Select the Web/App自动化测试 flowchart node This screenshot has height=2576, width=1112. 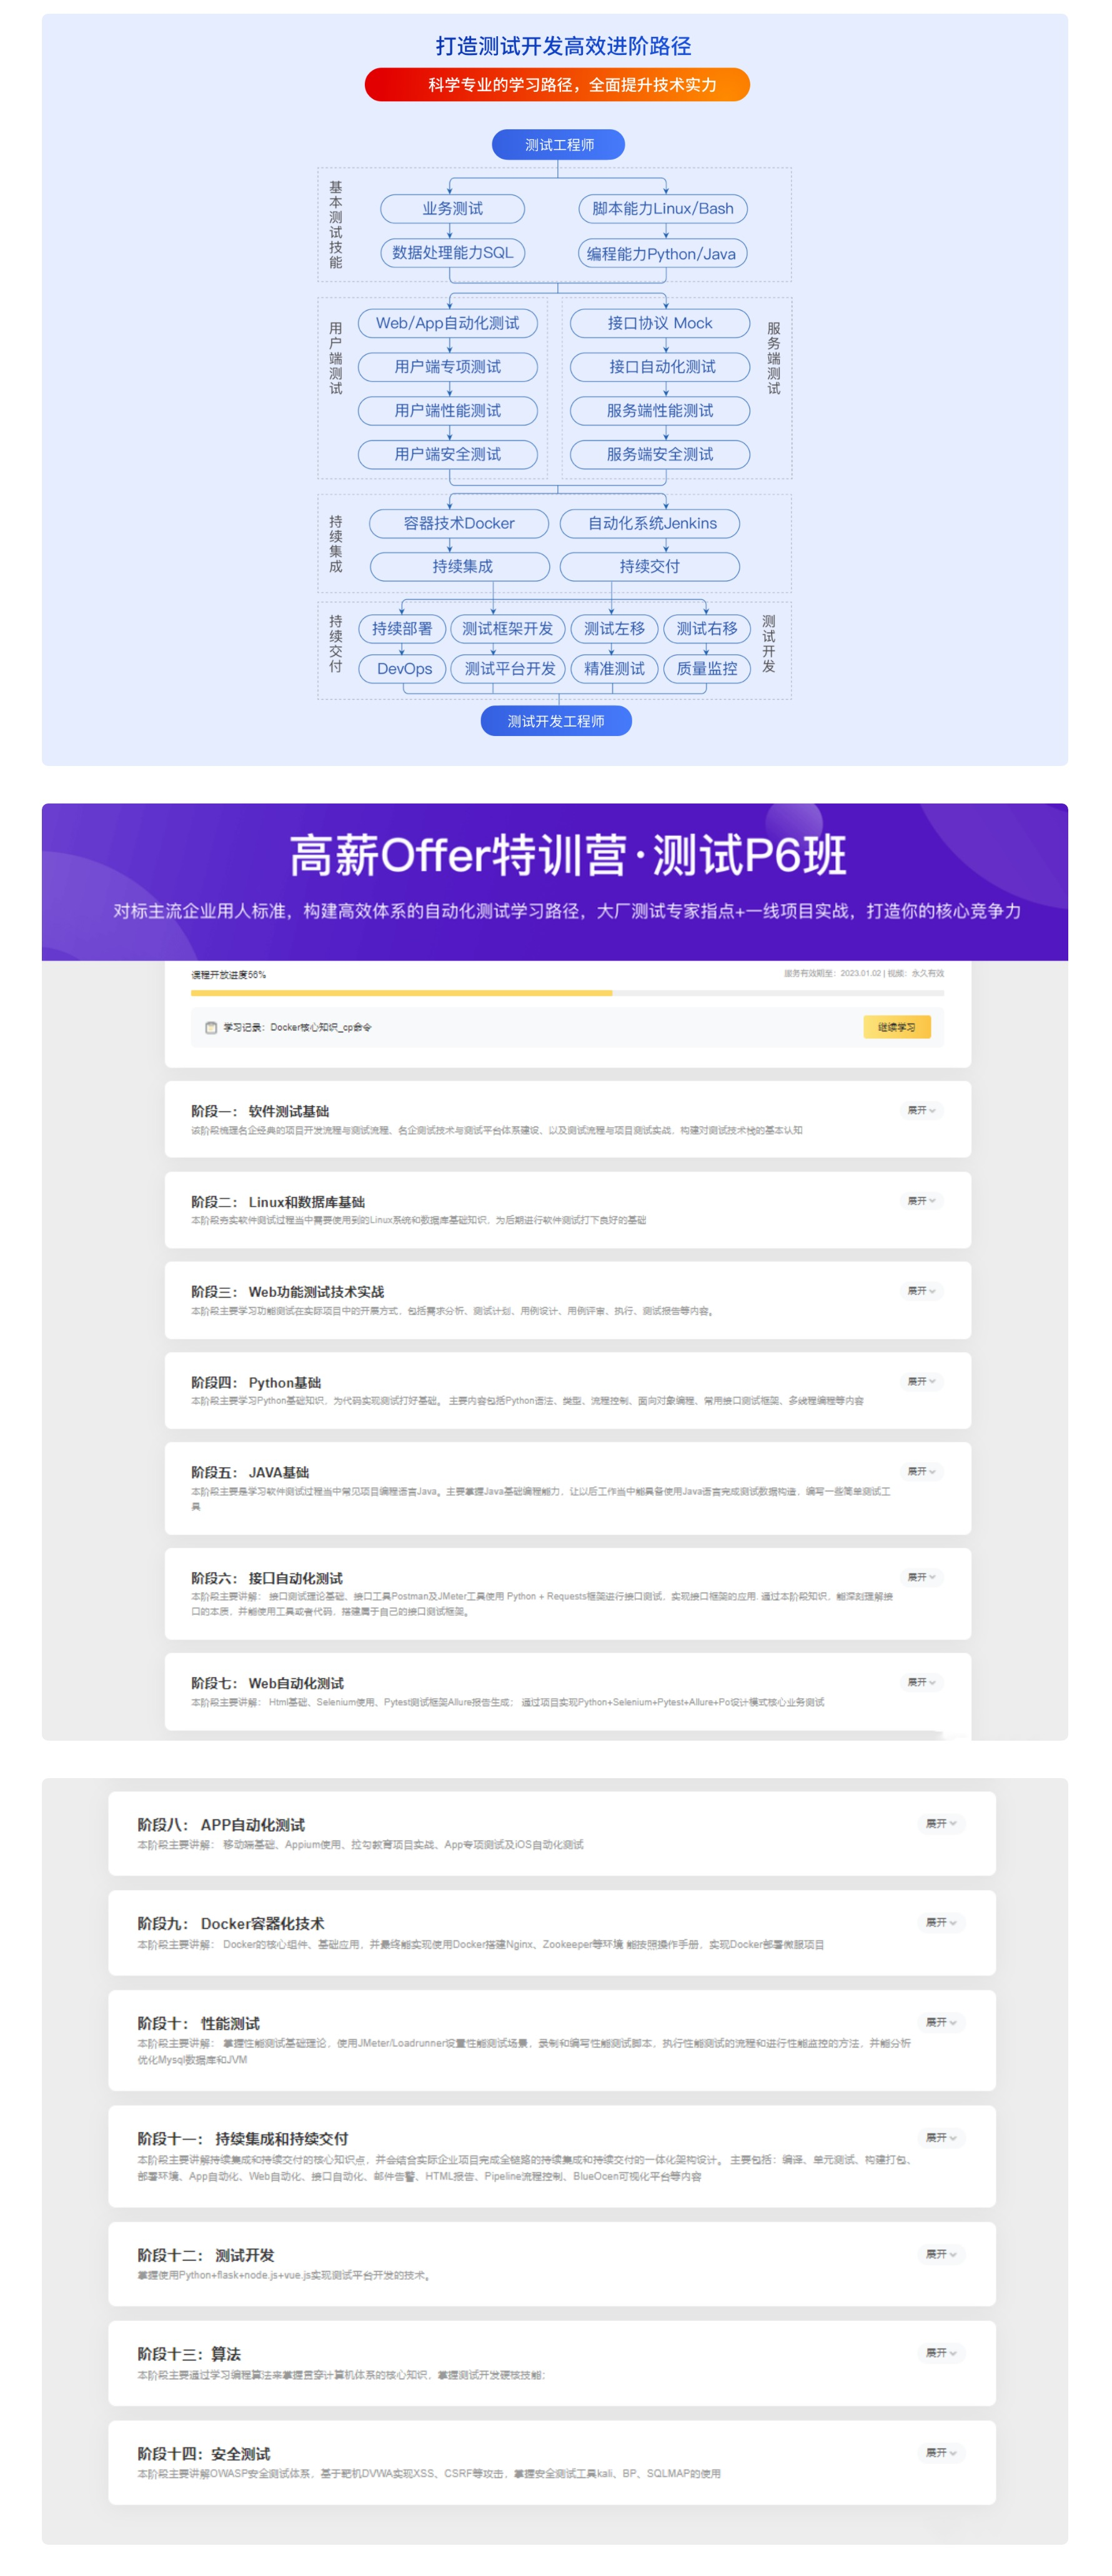click(447, 323)
